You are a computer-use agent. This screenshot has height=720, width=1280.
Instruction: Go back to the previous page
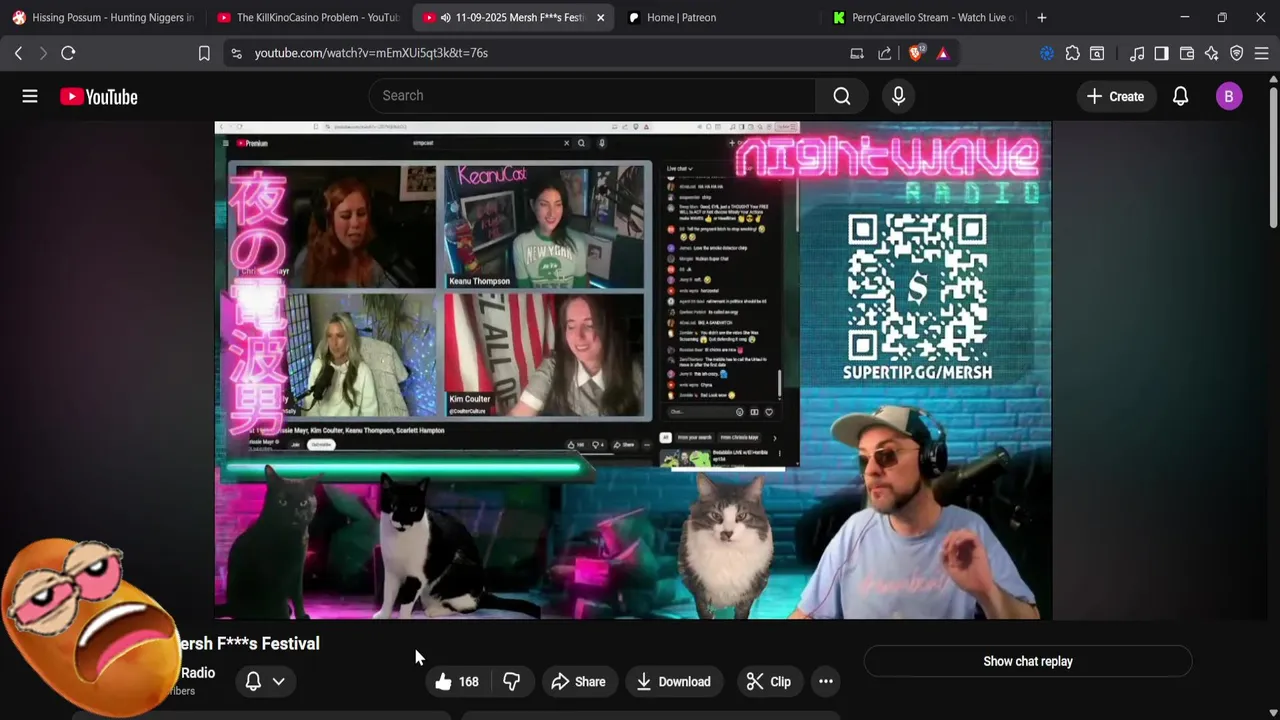(18, 53)
